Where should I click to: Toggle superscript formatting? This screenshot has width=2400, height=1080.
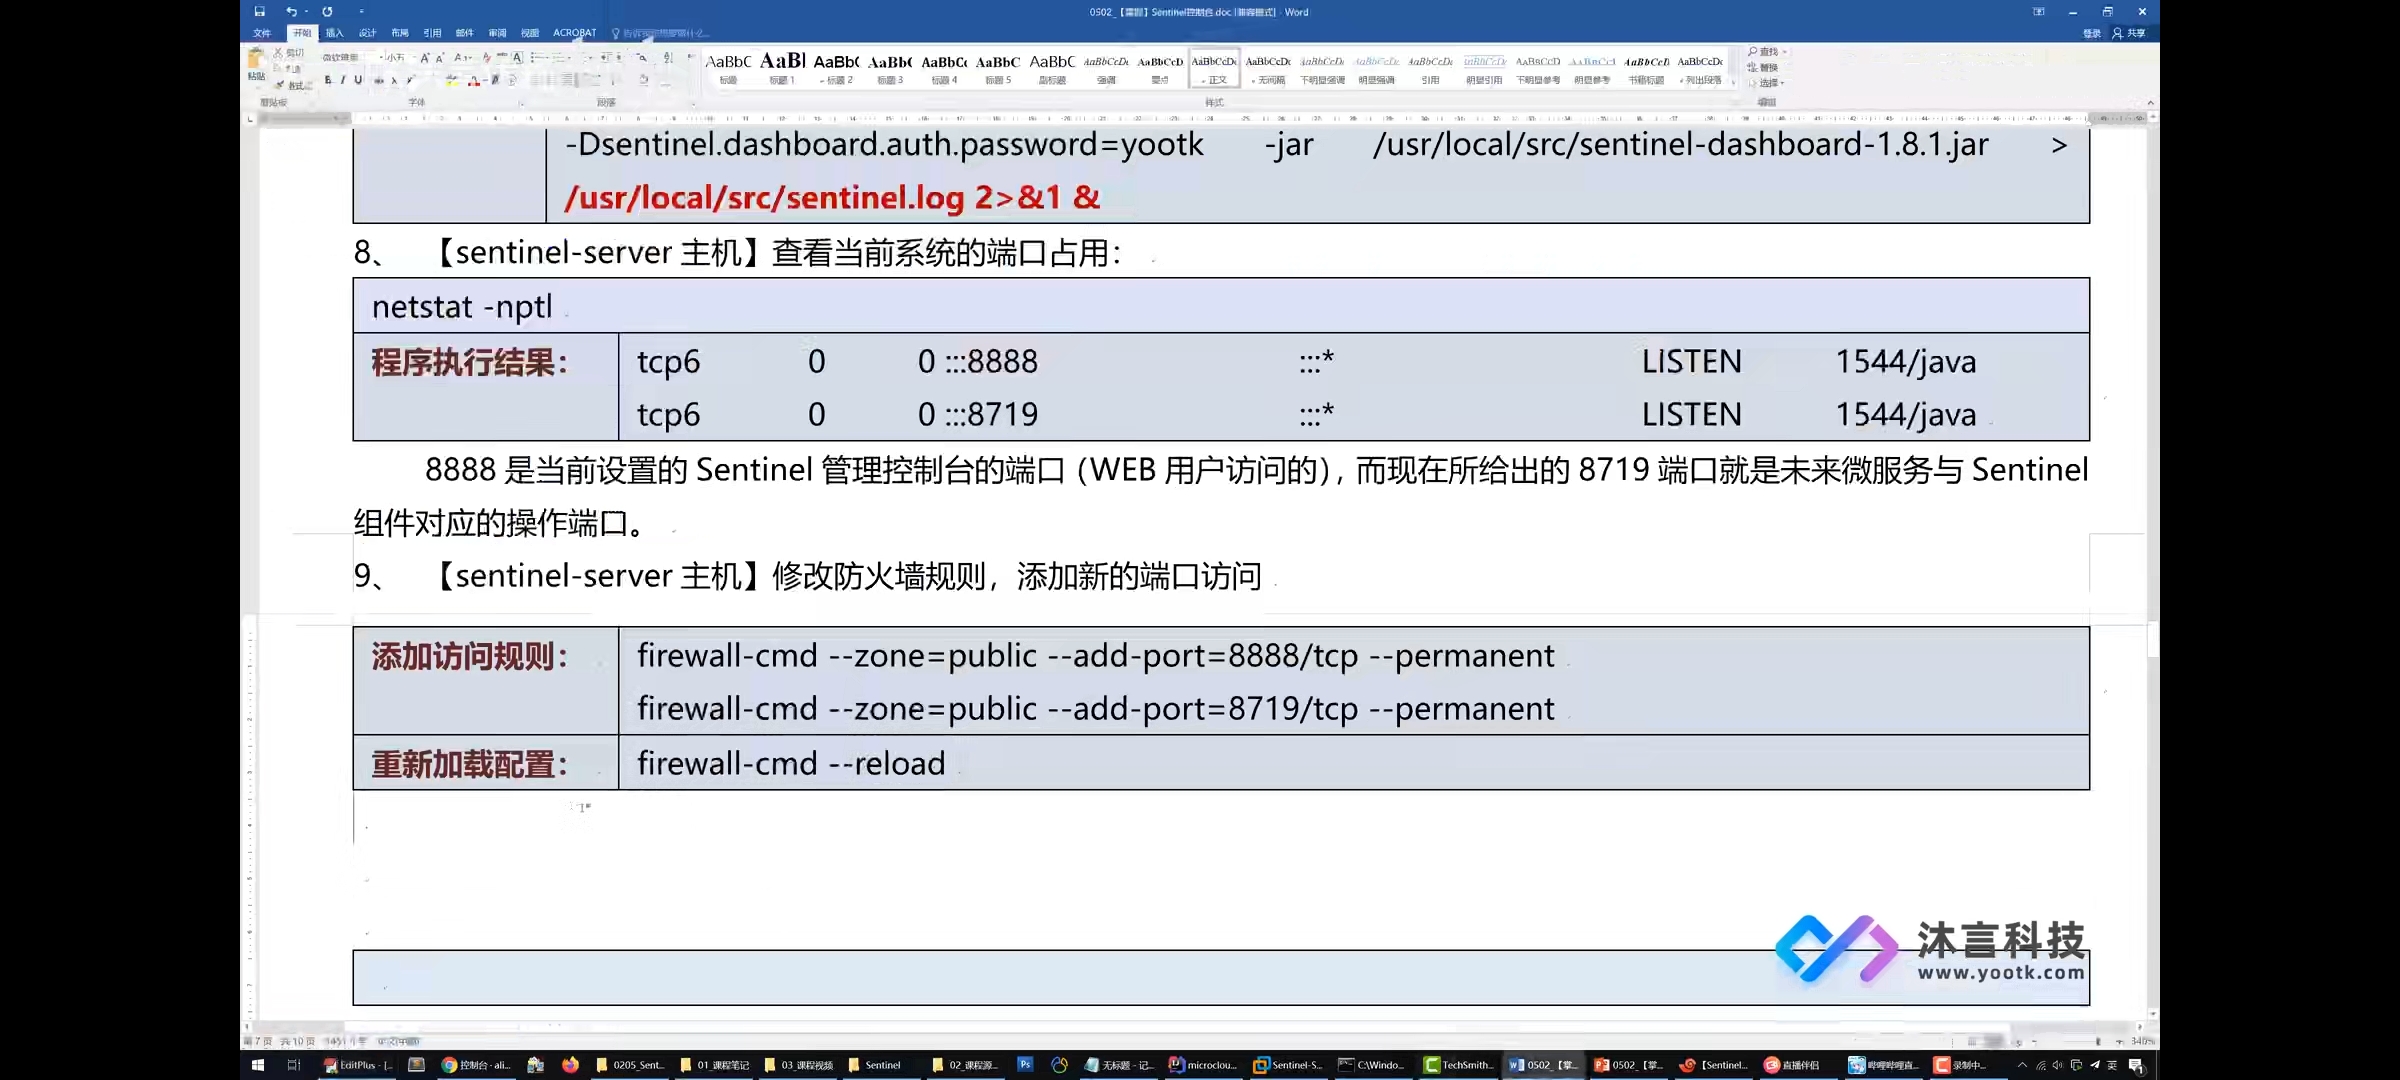410,80
